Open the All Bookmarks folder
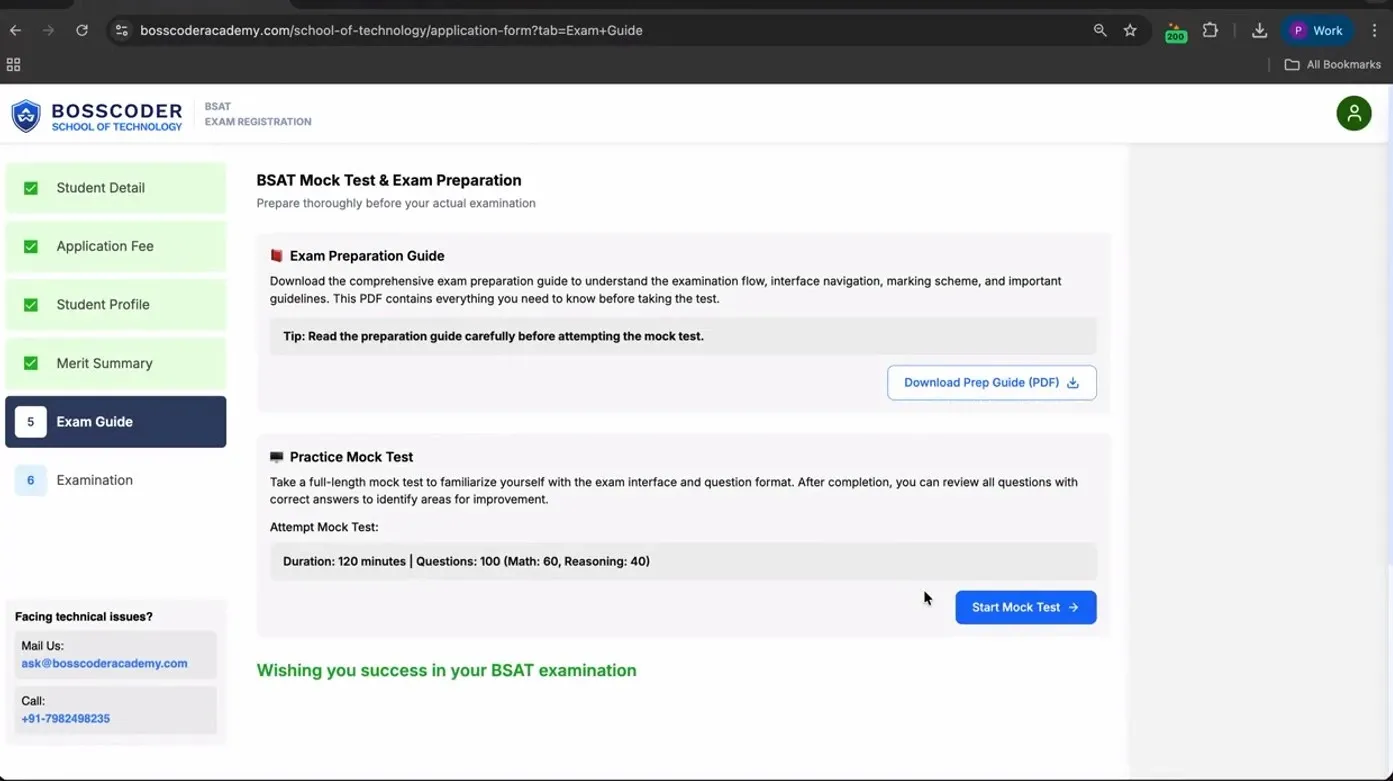Screen dimensions: 1393x781 click(1332, 64)
